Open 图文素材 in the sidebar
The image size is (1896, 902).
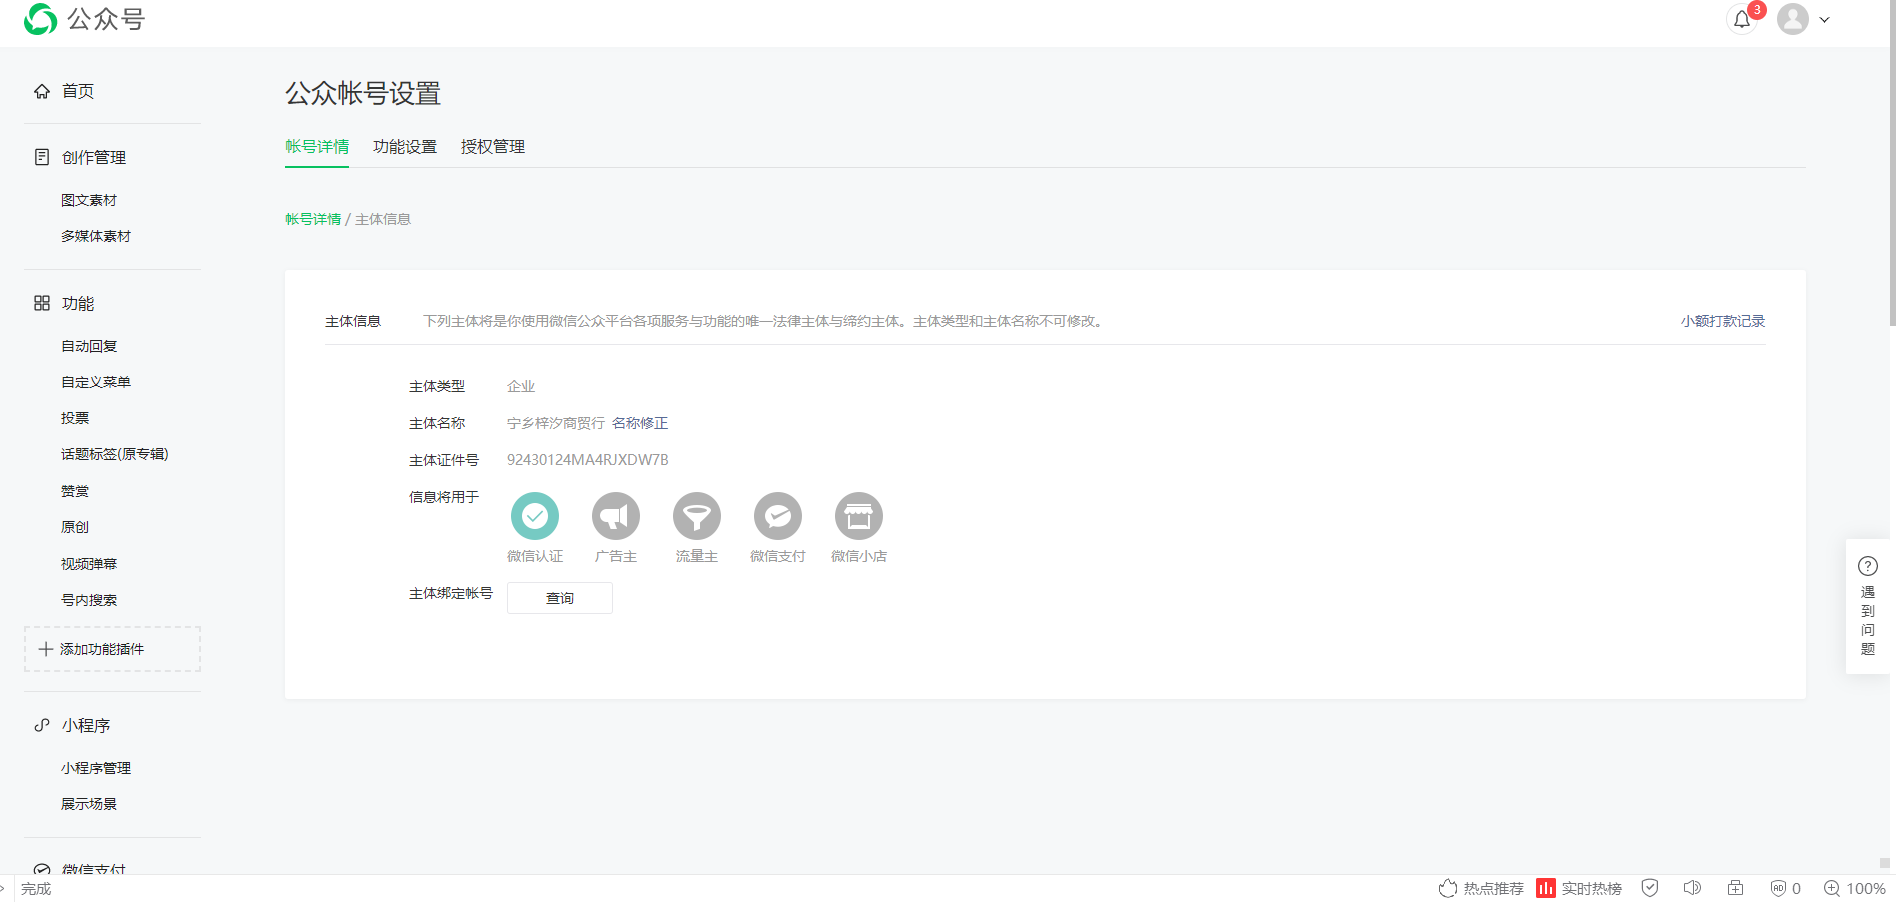coord(89,200)
